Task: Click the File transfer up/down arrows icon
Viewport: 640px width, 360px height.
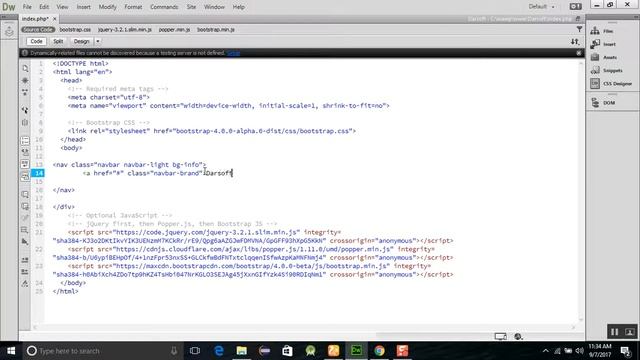Action: click(x=575, y=42)
